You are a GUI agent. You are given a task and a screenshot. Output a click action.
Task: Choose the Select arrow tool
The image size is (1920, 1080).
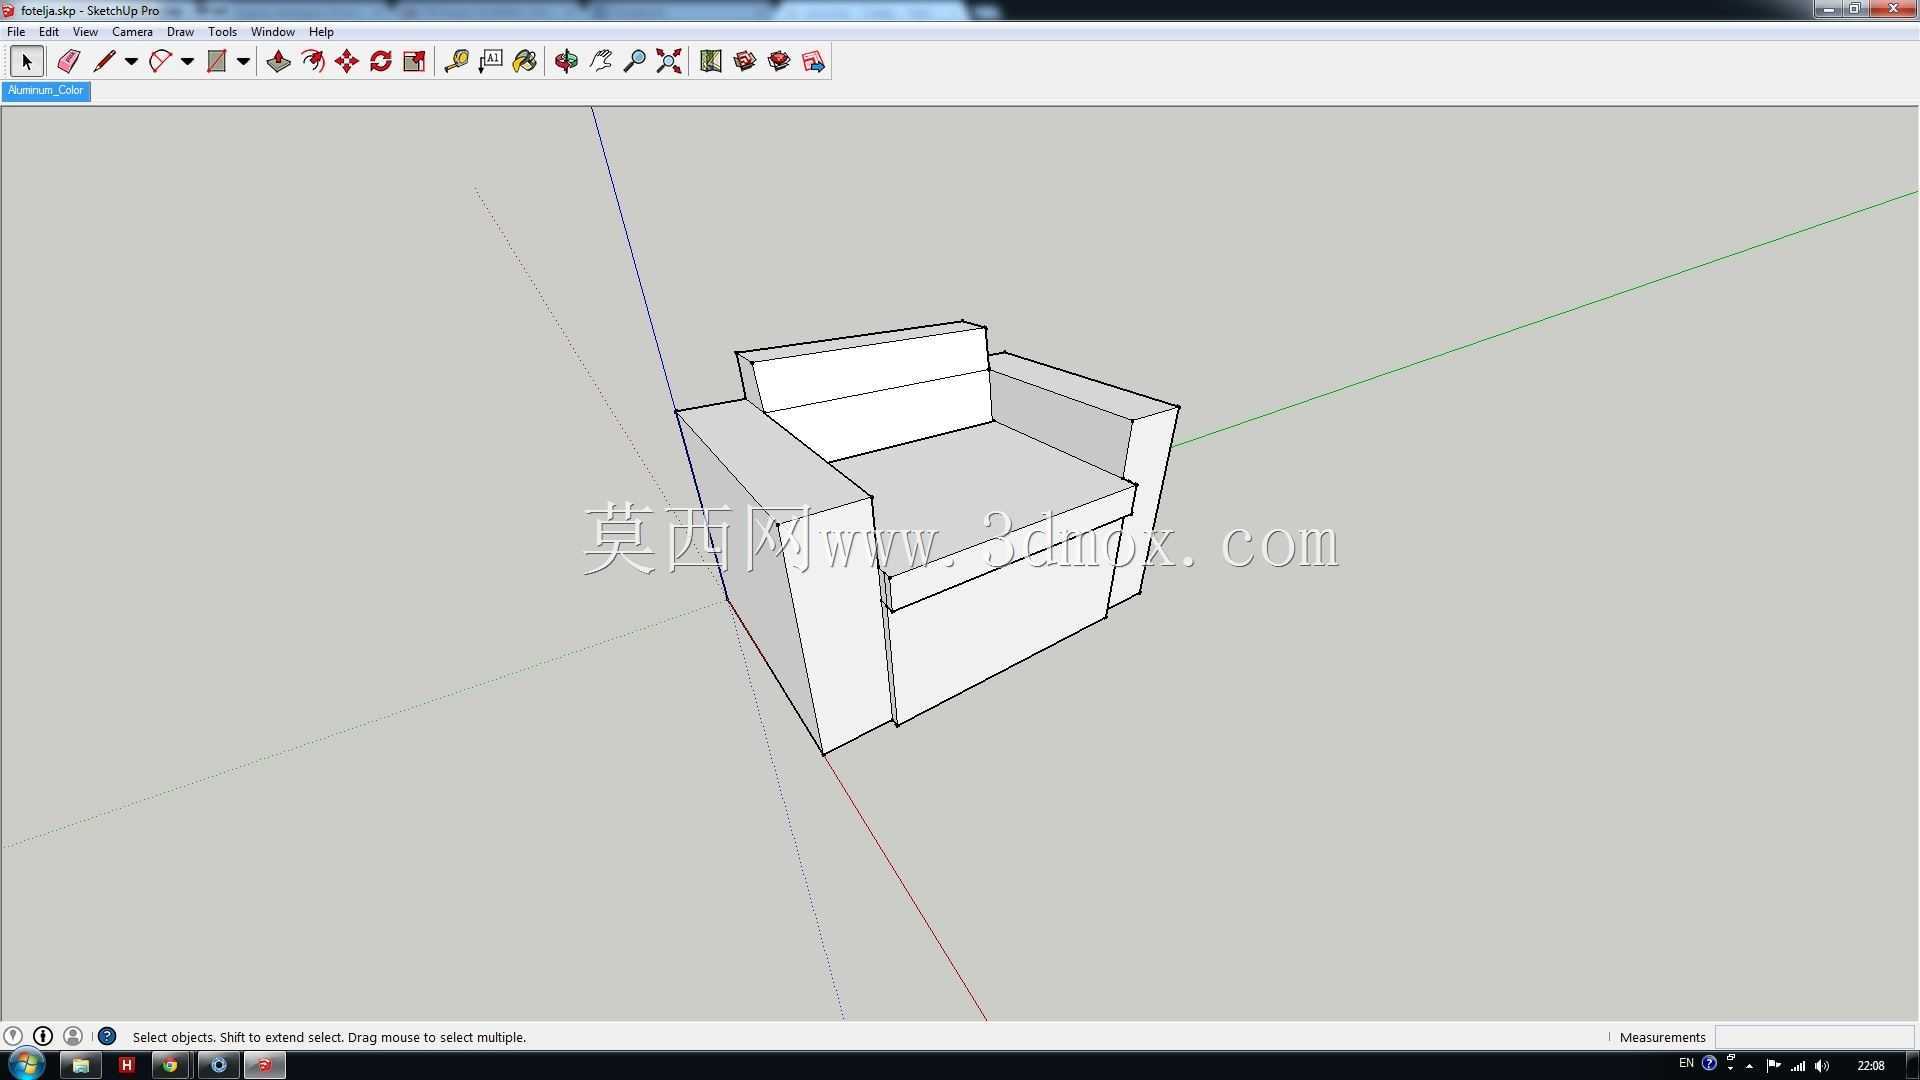pyautogui.click(x=27, y=62)
